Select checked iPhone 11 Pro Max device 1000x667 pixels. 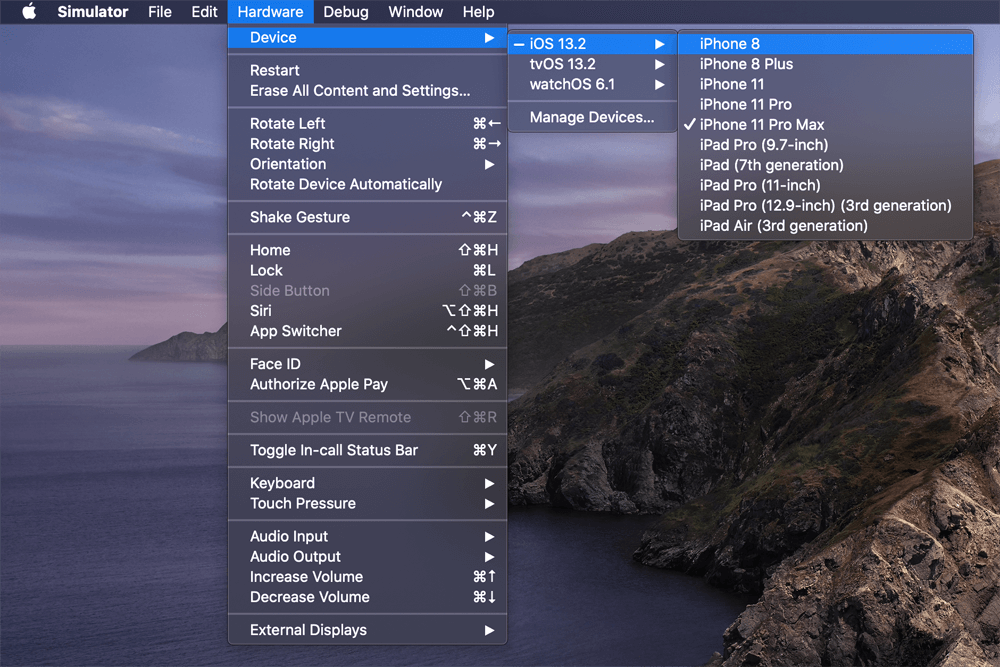point(825,125)
